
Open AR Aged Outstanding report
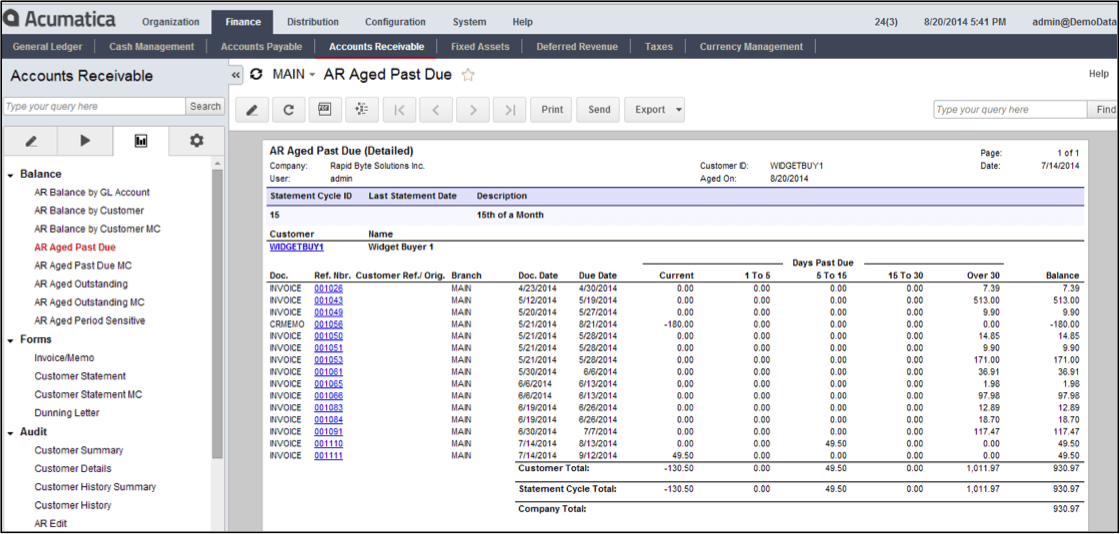coord(81,284)
